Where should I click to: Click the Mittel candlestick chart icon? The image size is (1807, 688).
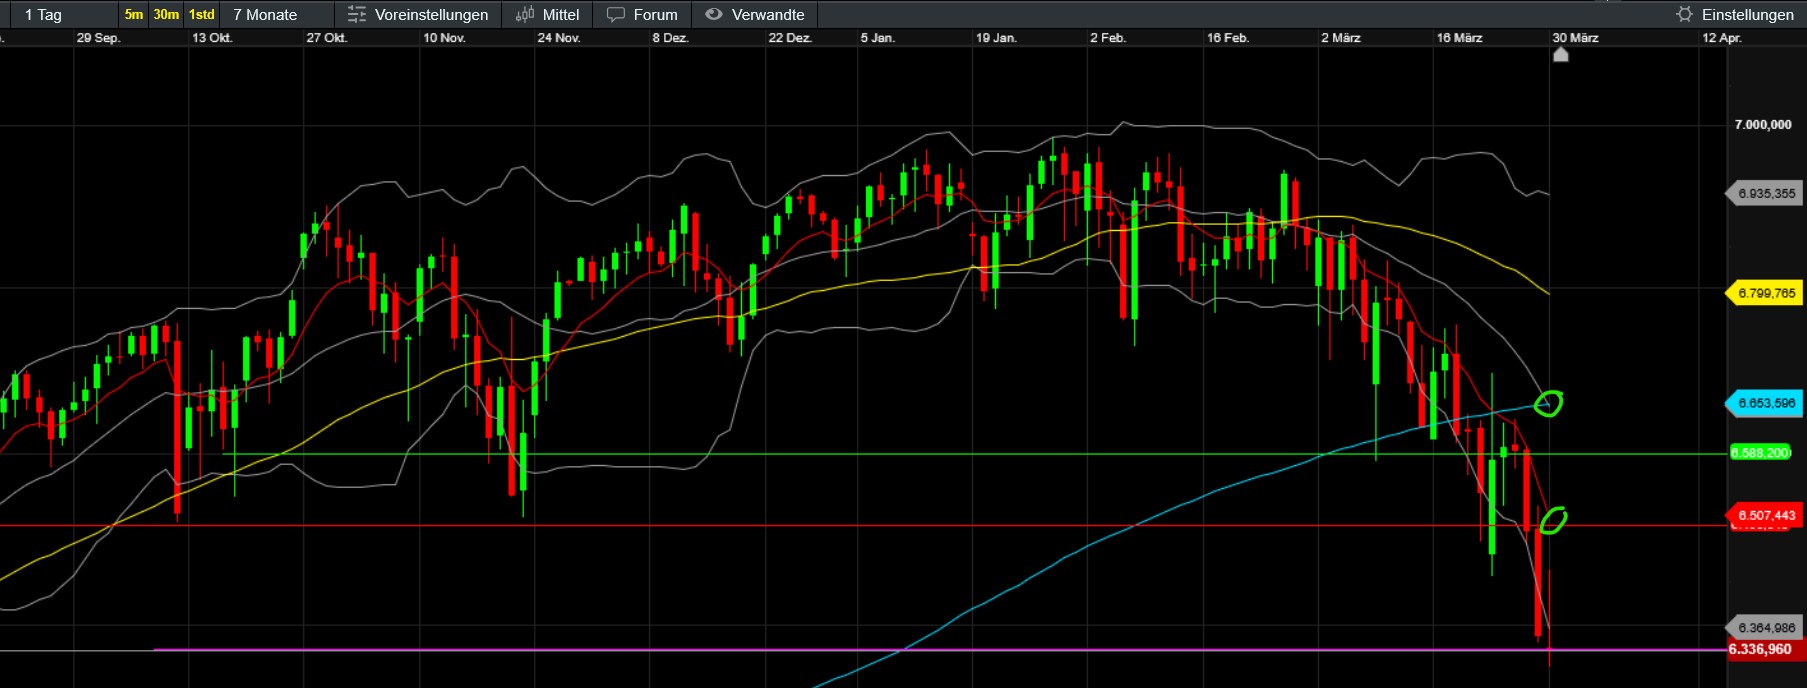pyautogui.click(x=525, y=15)
